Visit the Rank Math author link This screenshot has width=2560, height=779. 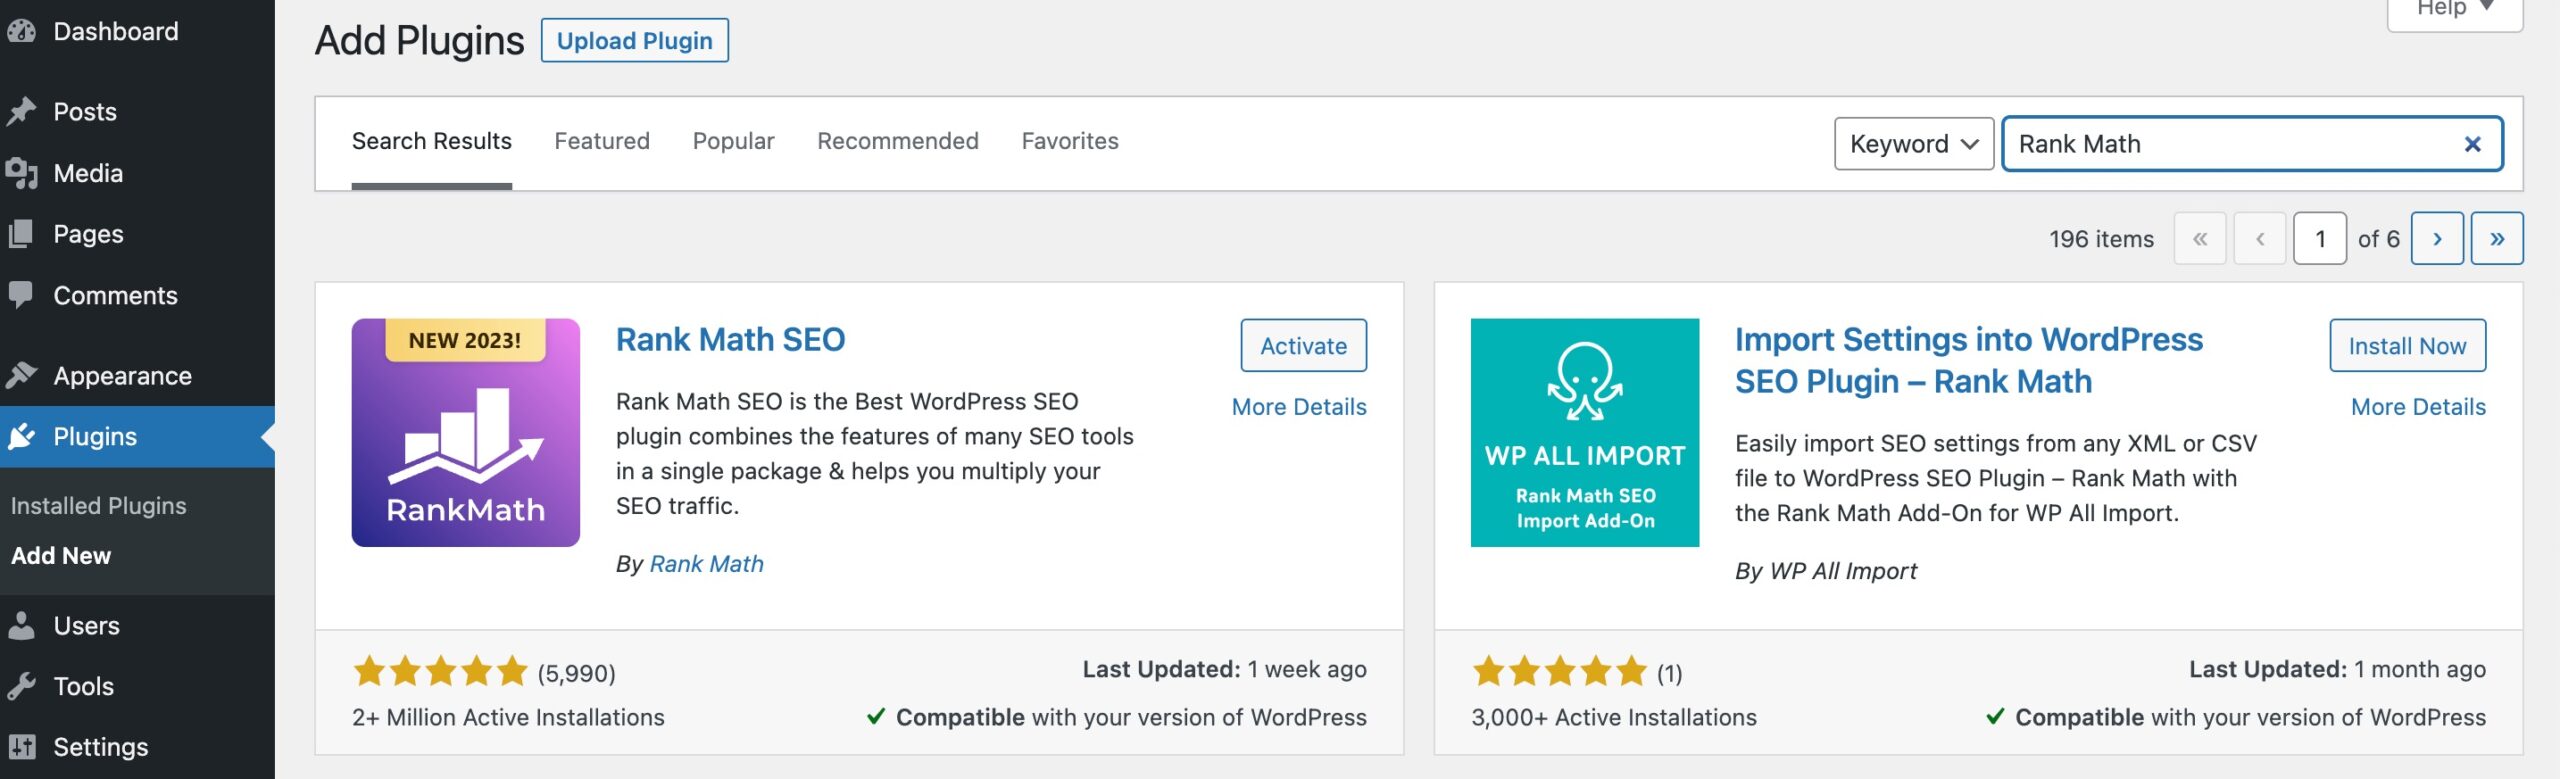(707, 564)
